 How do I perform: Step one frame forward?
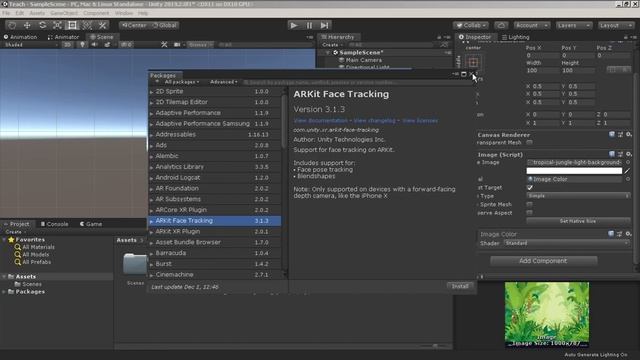pyautogui.click(x=324, y=25)
